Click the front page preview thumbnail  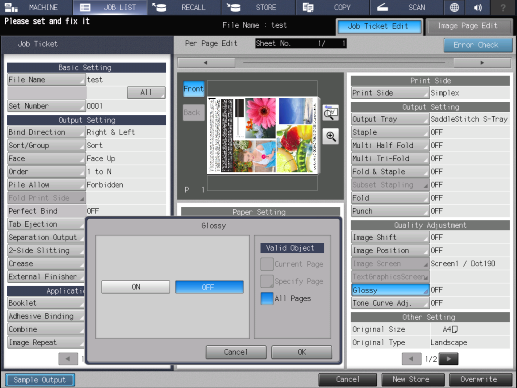pos(262,135)
